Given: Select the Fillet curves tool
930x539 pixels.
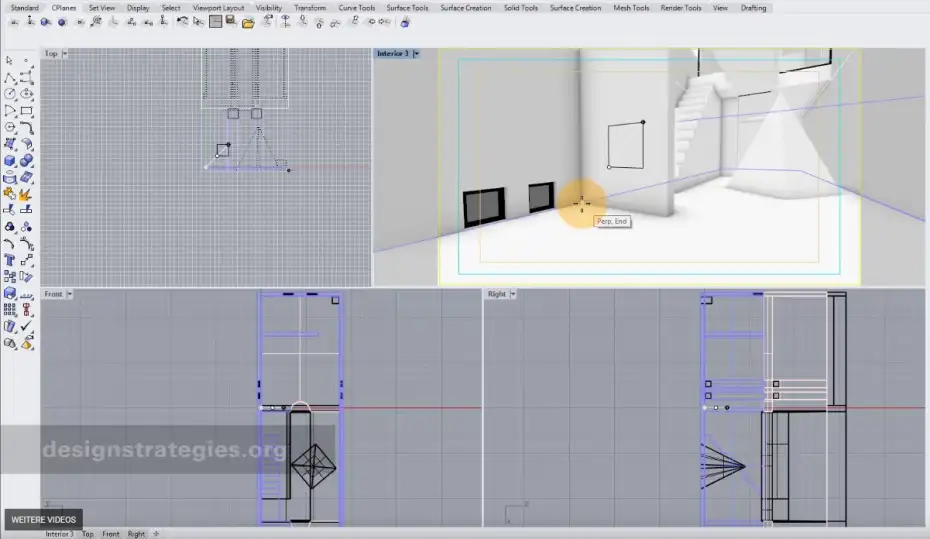Looking at the screenshot, I should pos(26,127).
